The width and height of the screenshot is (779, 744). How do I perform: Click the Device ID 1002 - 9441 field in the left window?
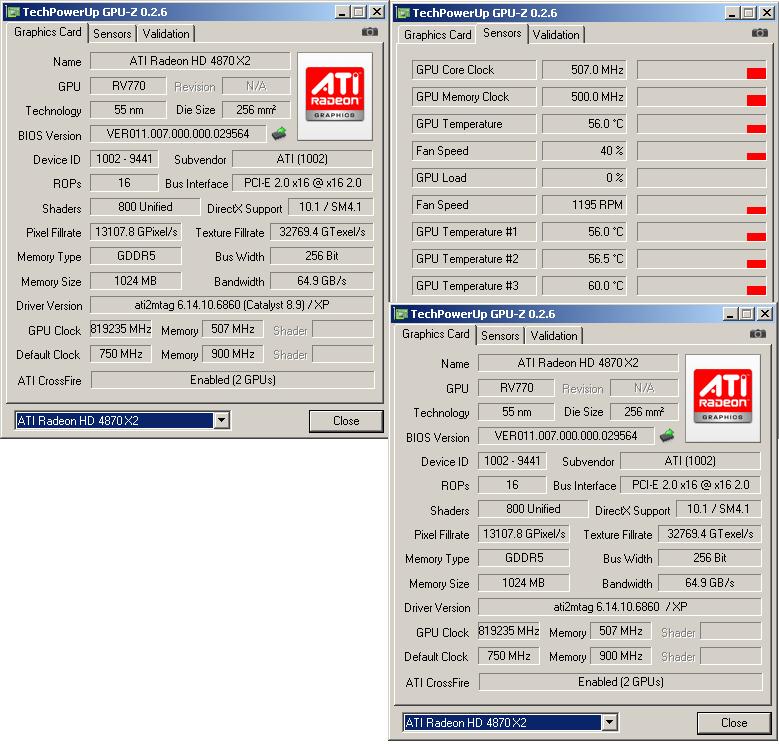coord(124,159)
